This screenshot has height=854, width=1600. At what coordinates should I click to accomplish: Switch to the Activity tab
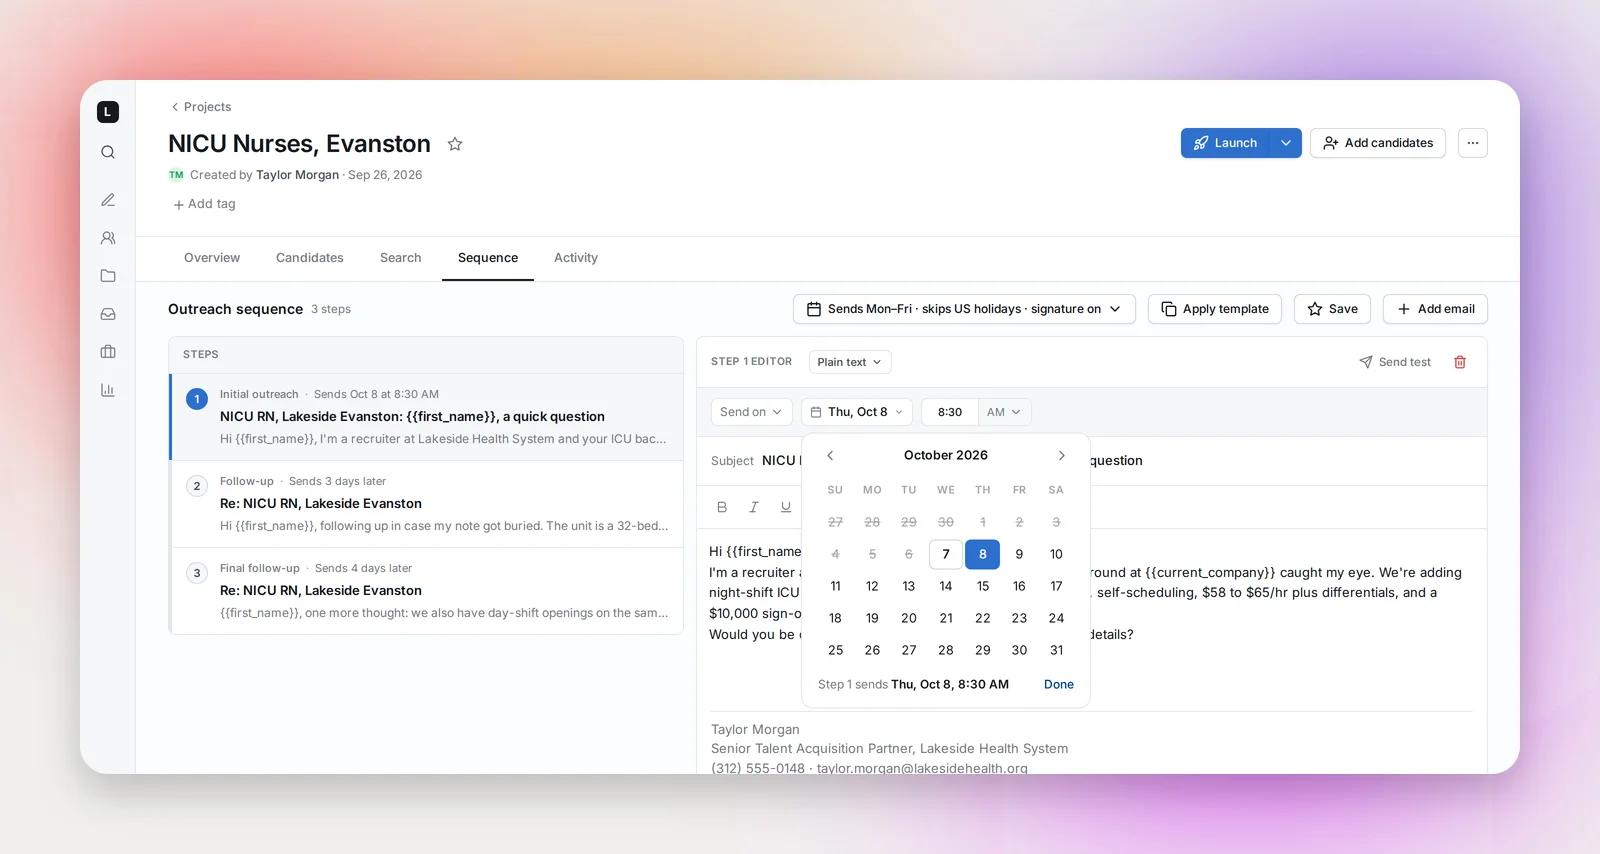(576, 258)
